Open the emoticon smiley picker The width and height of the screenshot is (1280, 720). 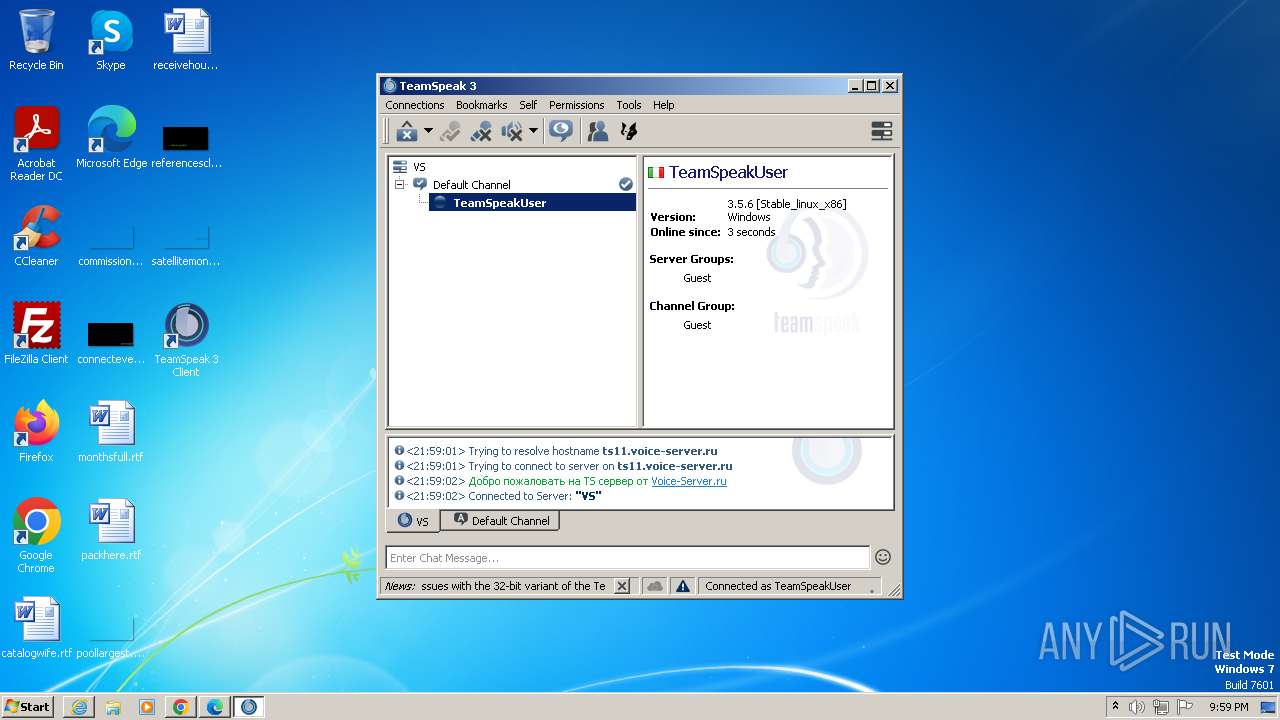[x=883, y=557]
